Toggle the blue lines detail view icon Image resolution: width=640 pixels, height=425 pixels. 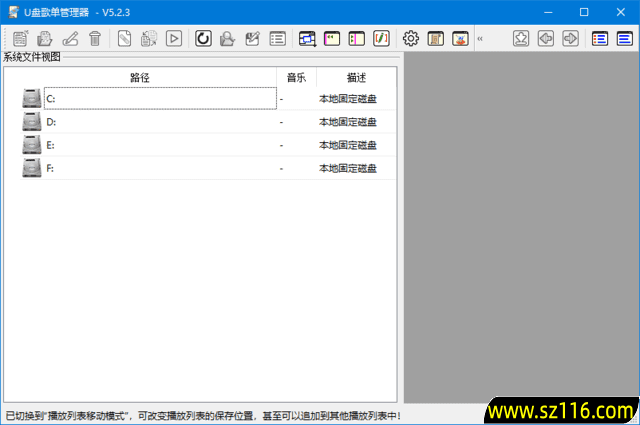(x=625, y=38)
